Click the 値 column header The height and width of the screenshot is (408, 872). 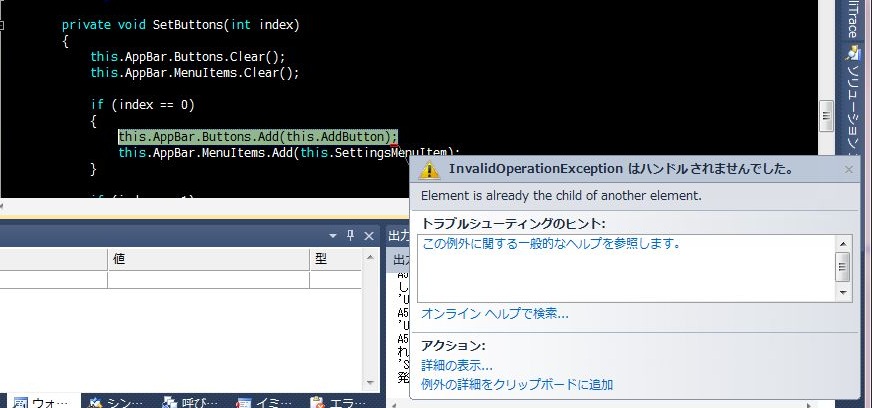[118, 258]
